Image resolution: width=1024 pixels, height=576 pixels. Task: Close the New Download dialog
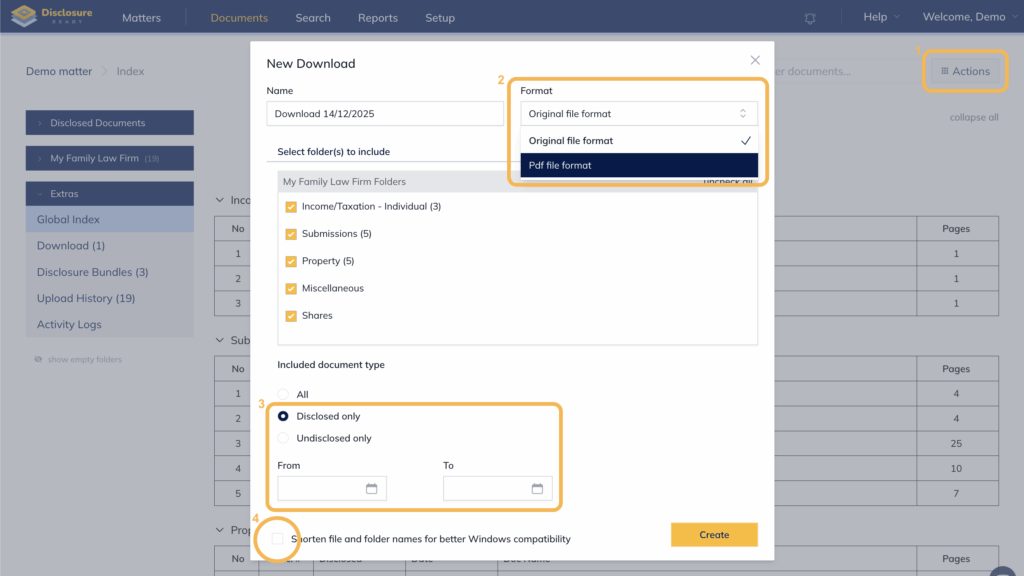point(755,60)
